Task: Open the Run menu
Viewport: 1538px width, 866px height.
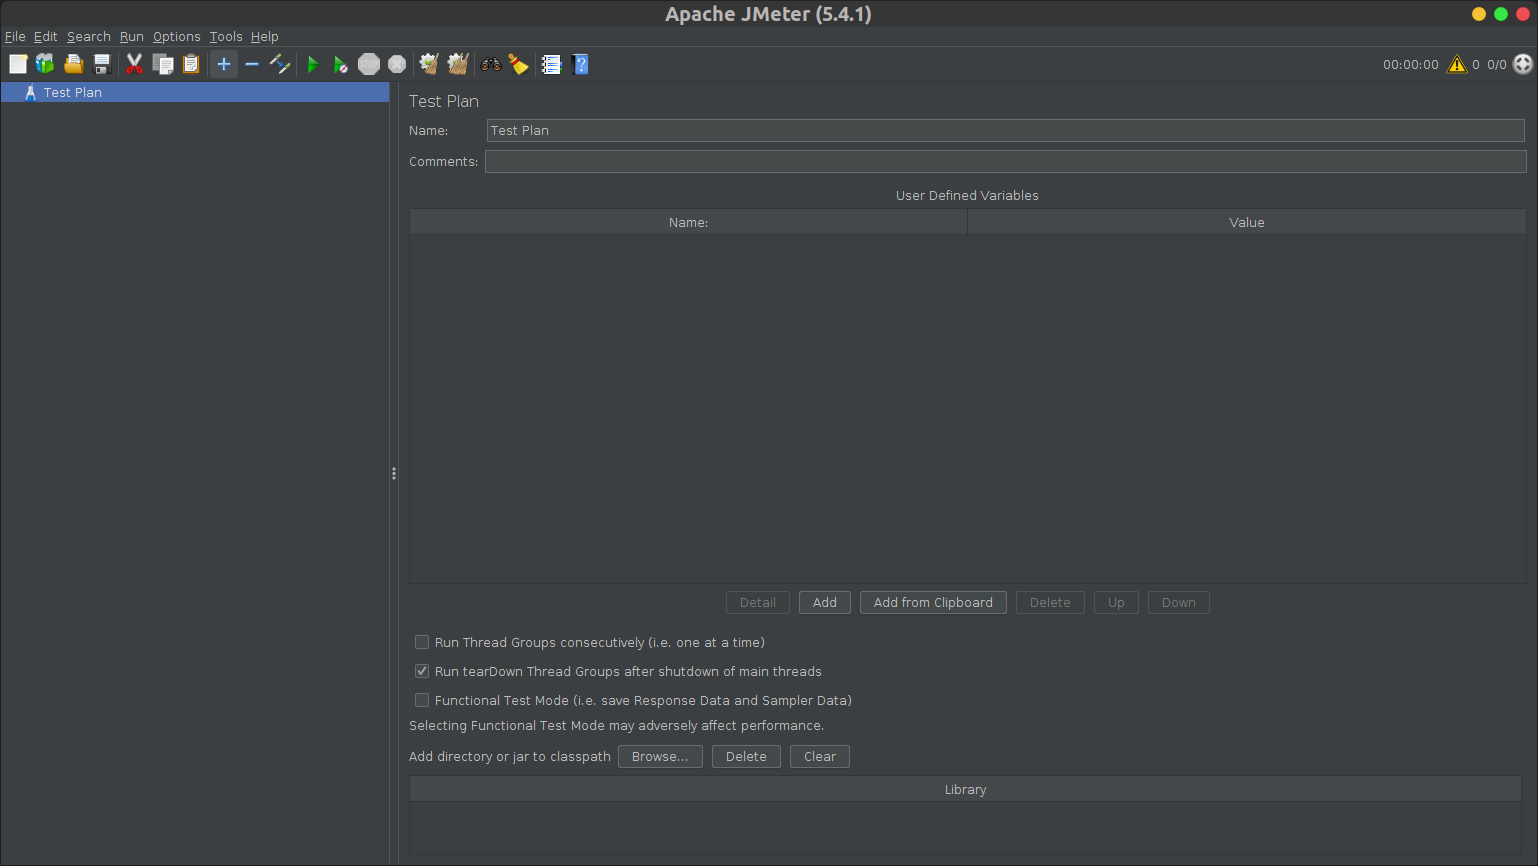Action: [x=132, y=36]
